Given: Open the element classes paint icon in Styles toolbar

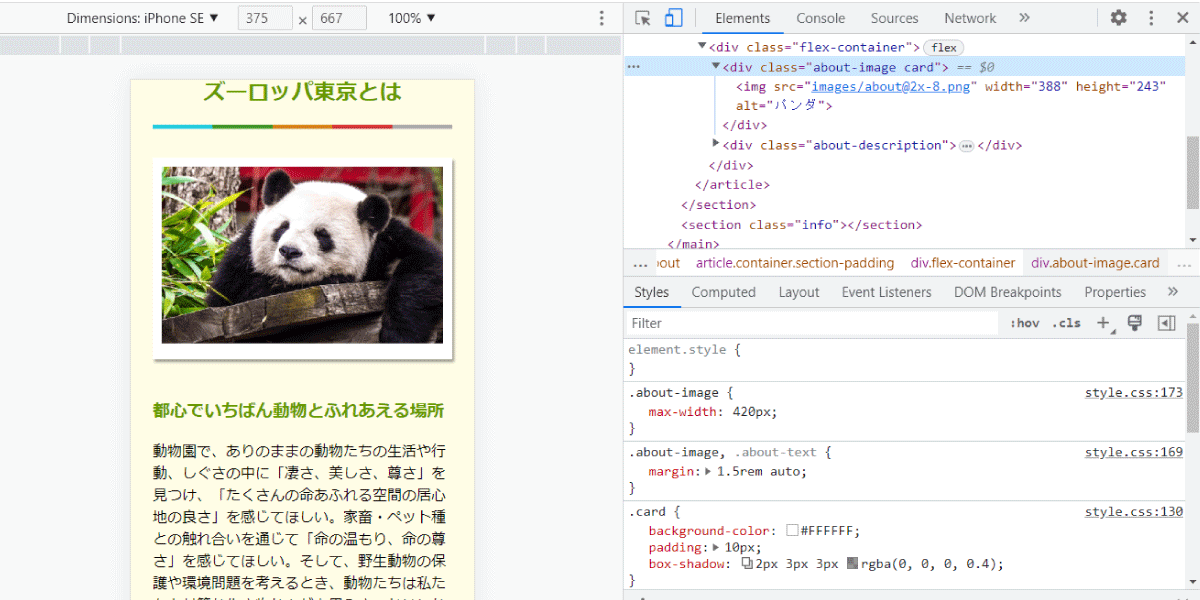Looking at the screenshot, I should [1135, 323].
